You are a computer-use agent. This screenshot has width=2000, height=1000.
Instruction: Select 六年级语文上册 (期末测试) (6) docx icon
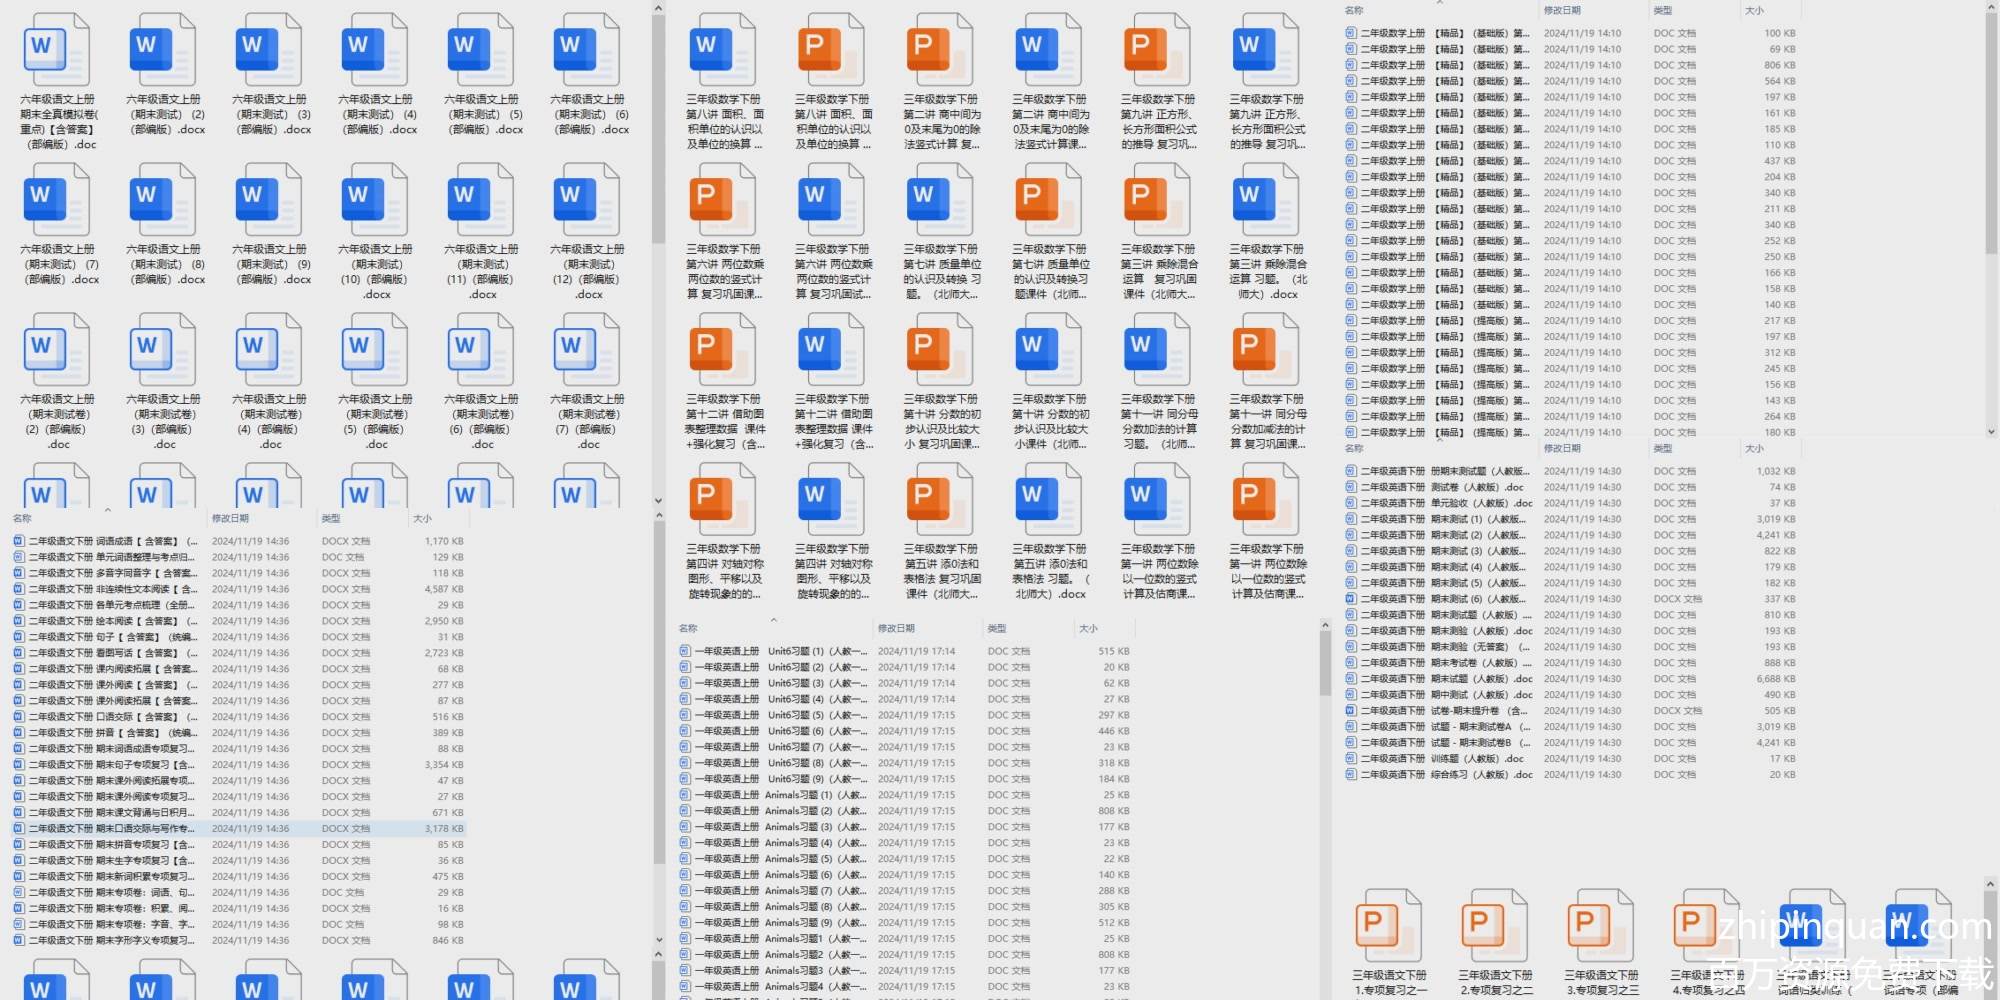tap(587, 50)
